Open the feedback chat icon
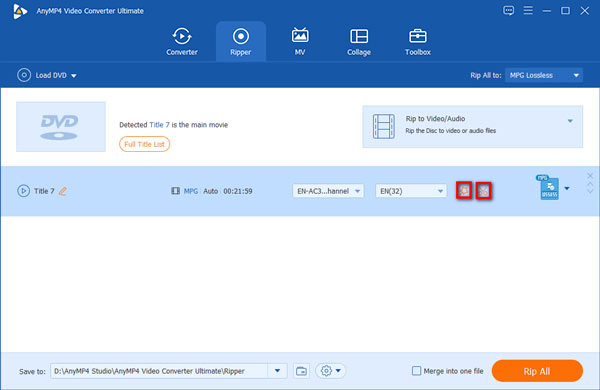Screen dimensions: 600x390 509,10
